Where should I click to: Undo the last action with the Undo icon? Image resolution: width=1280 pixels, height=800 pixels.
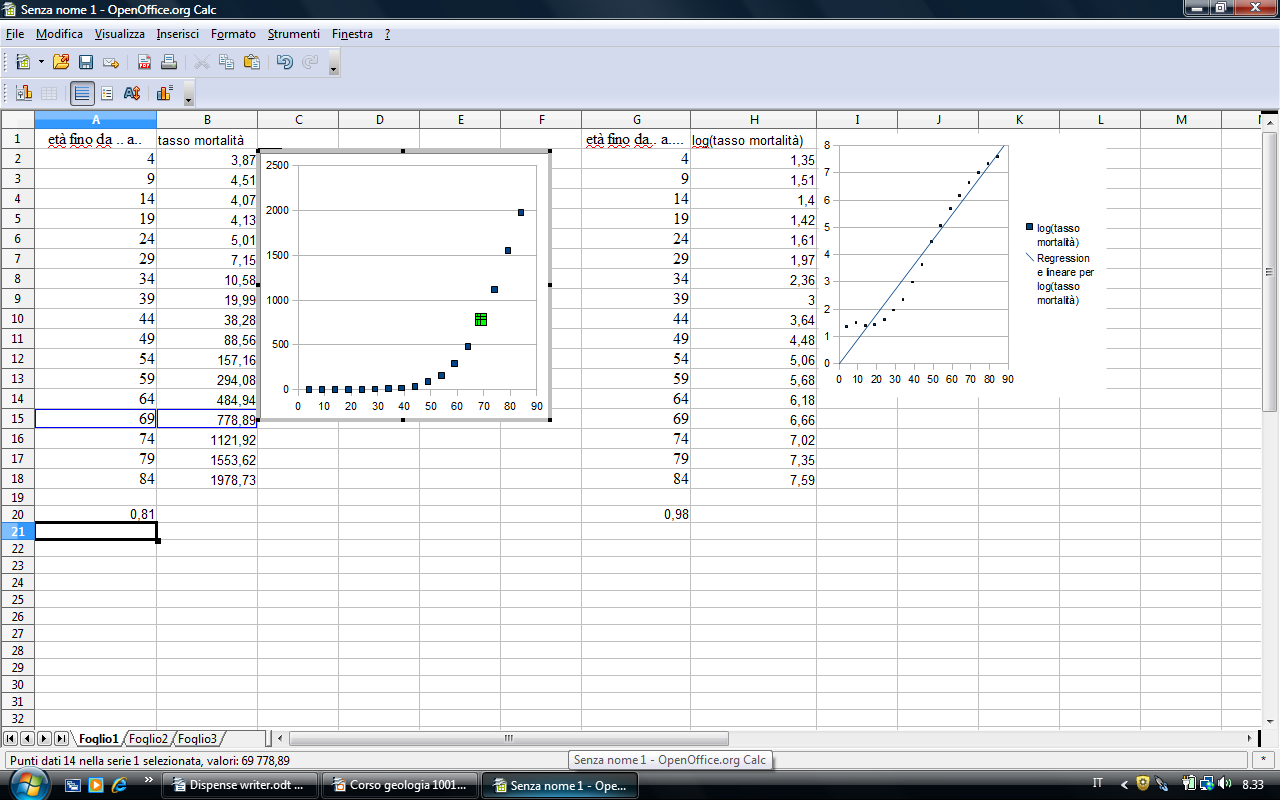click(285, 62)
